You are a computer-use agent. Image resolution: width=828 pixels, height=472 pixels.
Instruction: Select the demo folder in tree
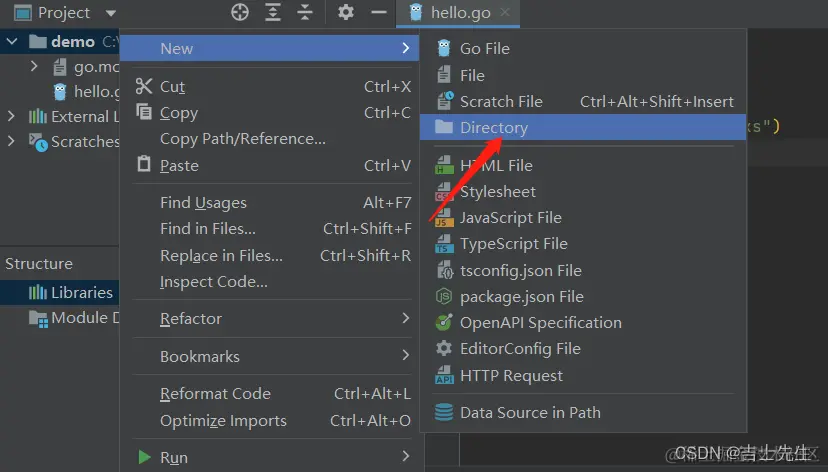[61, 41]
